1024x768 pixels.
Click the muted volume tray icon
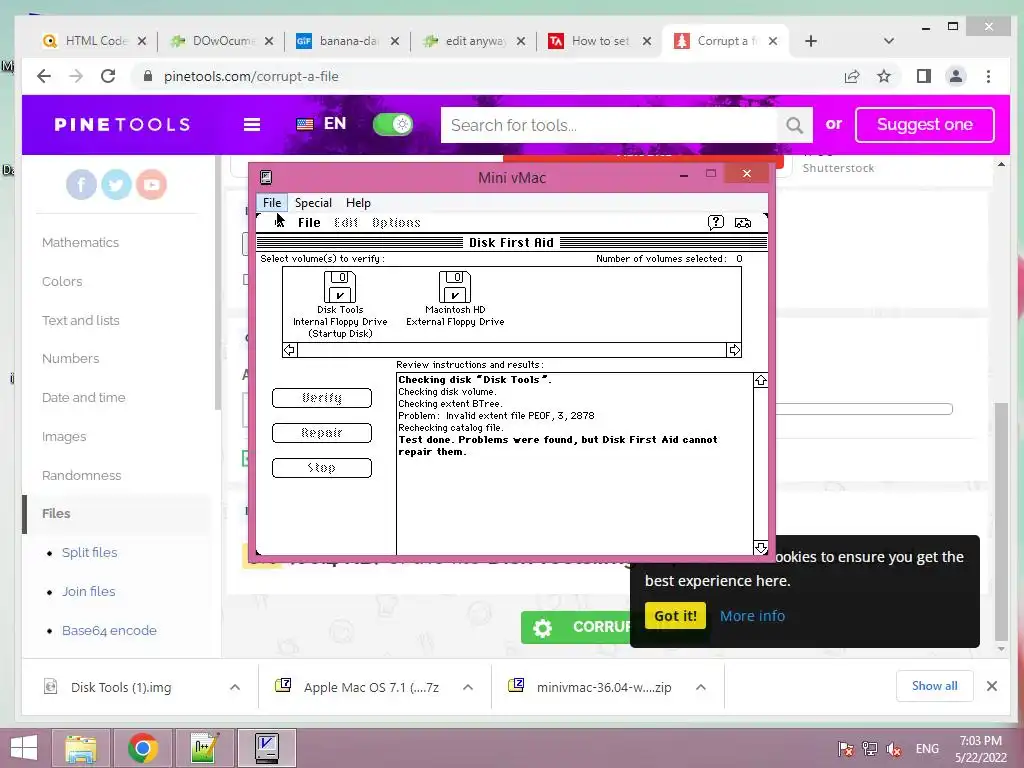893,749
